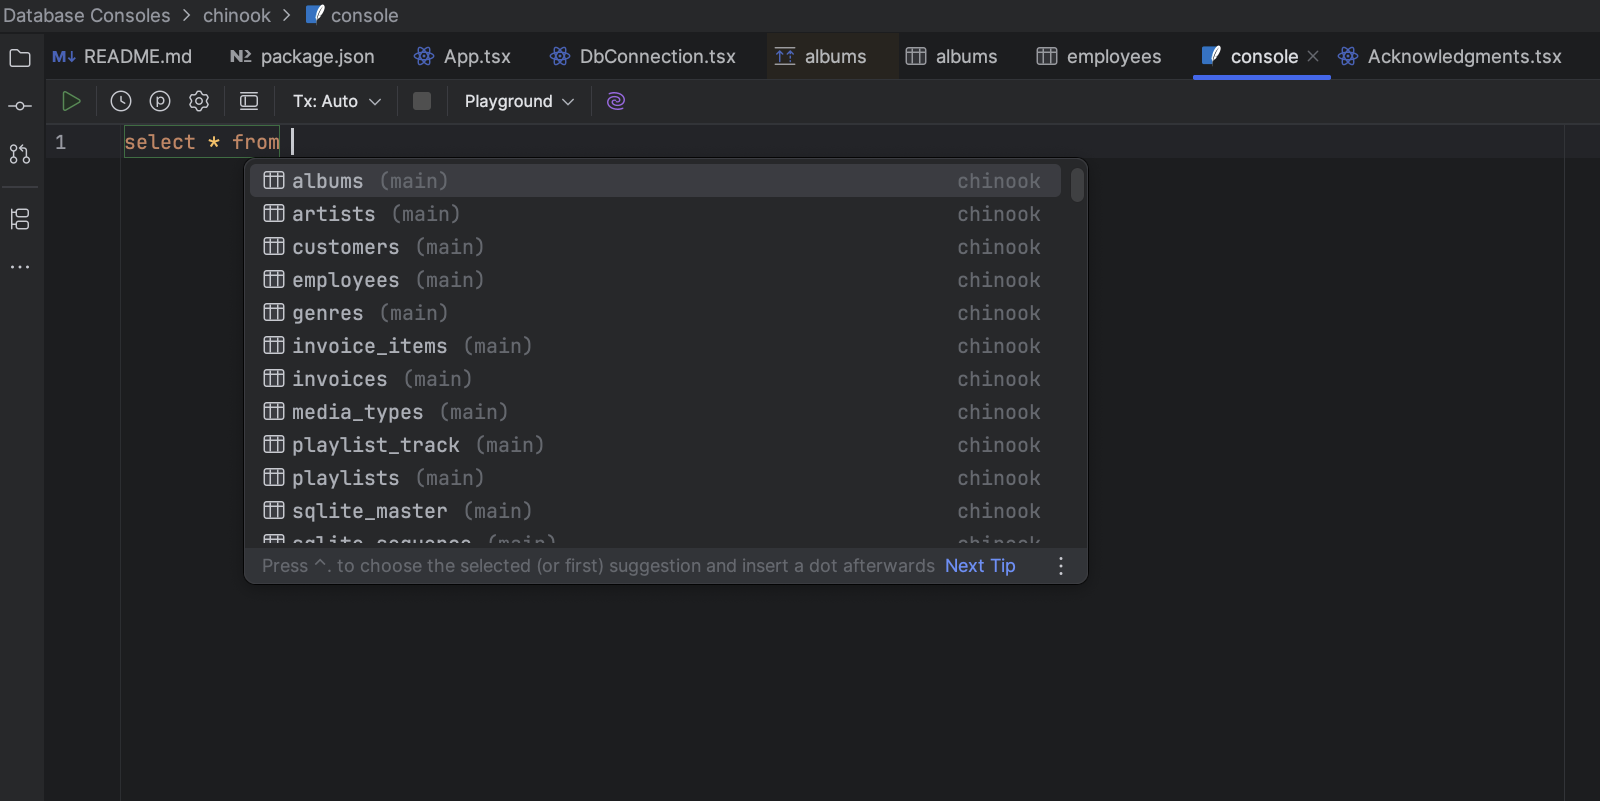The width and height of the screenshot is (1600, 801).
Task: Switch to Acknowledgments.tsx tab
Action: [x=1450, y=57]
